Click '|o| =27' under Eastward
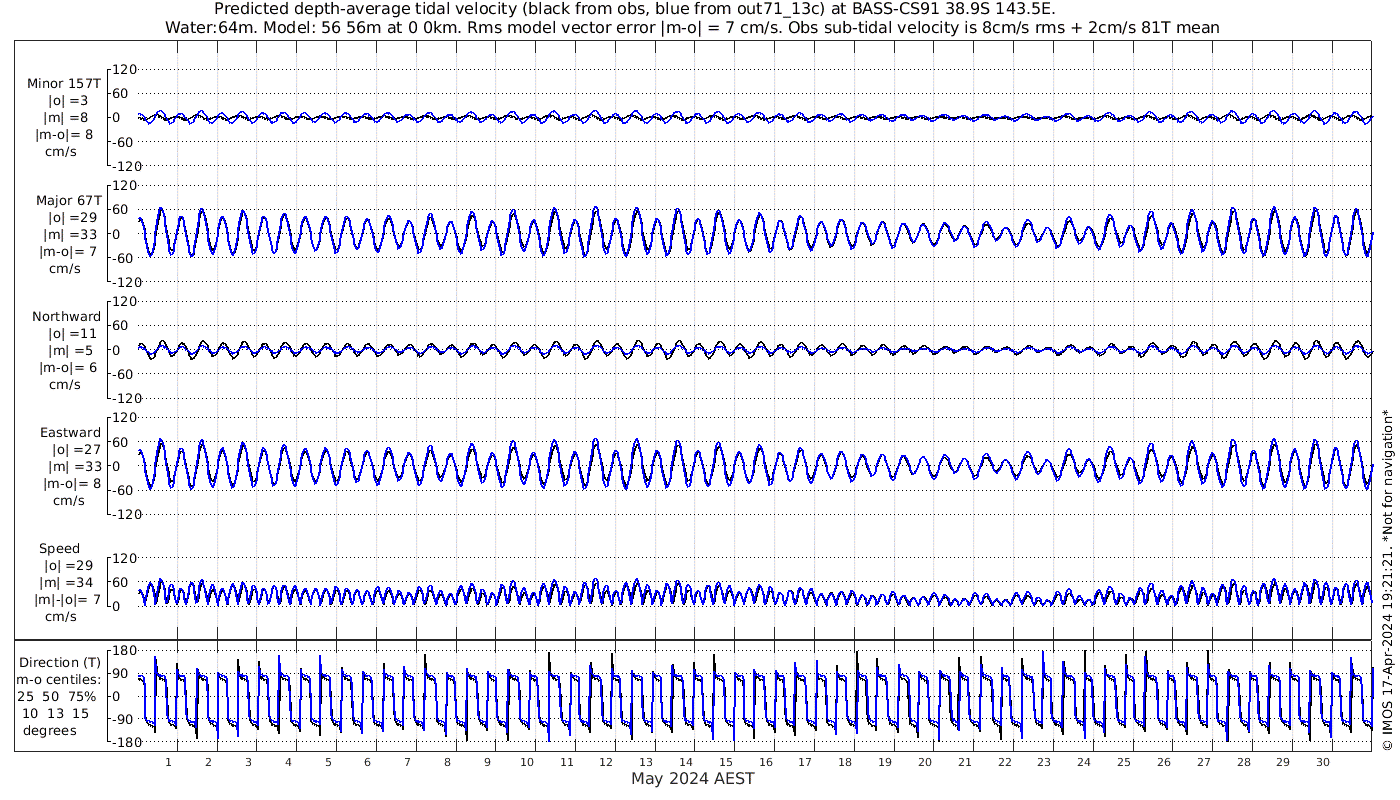1400x800 pixels. (76, 449)
